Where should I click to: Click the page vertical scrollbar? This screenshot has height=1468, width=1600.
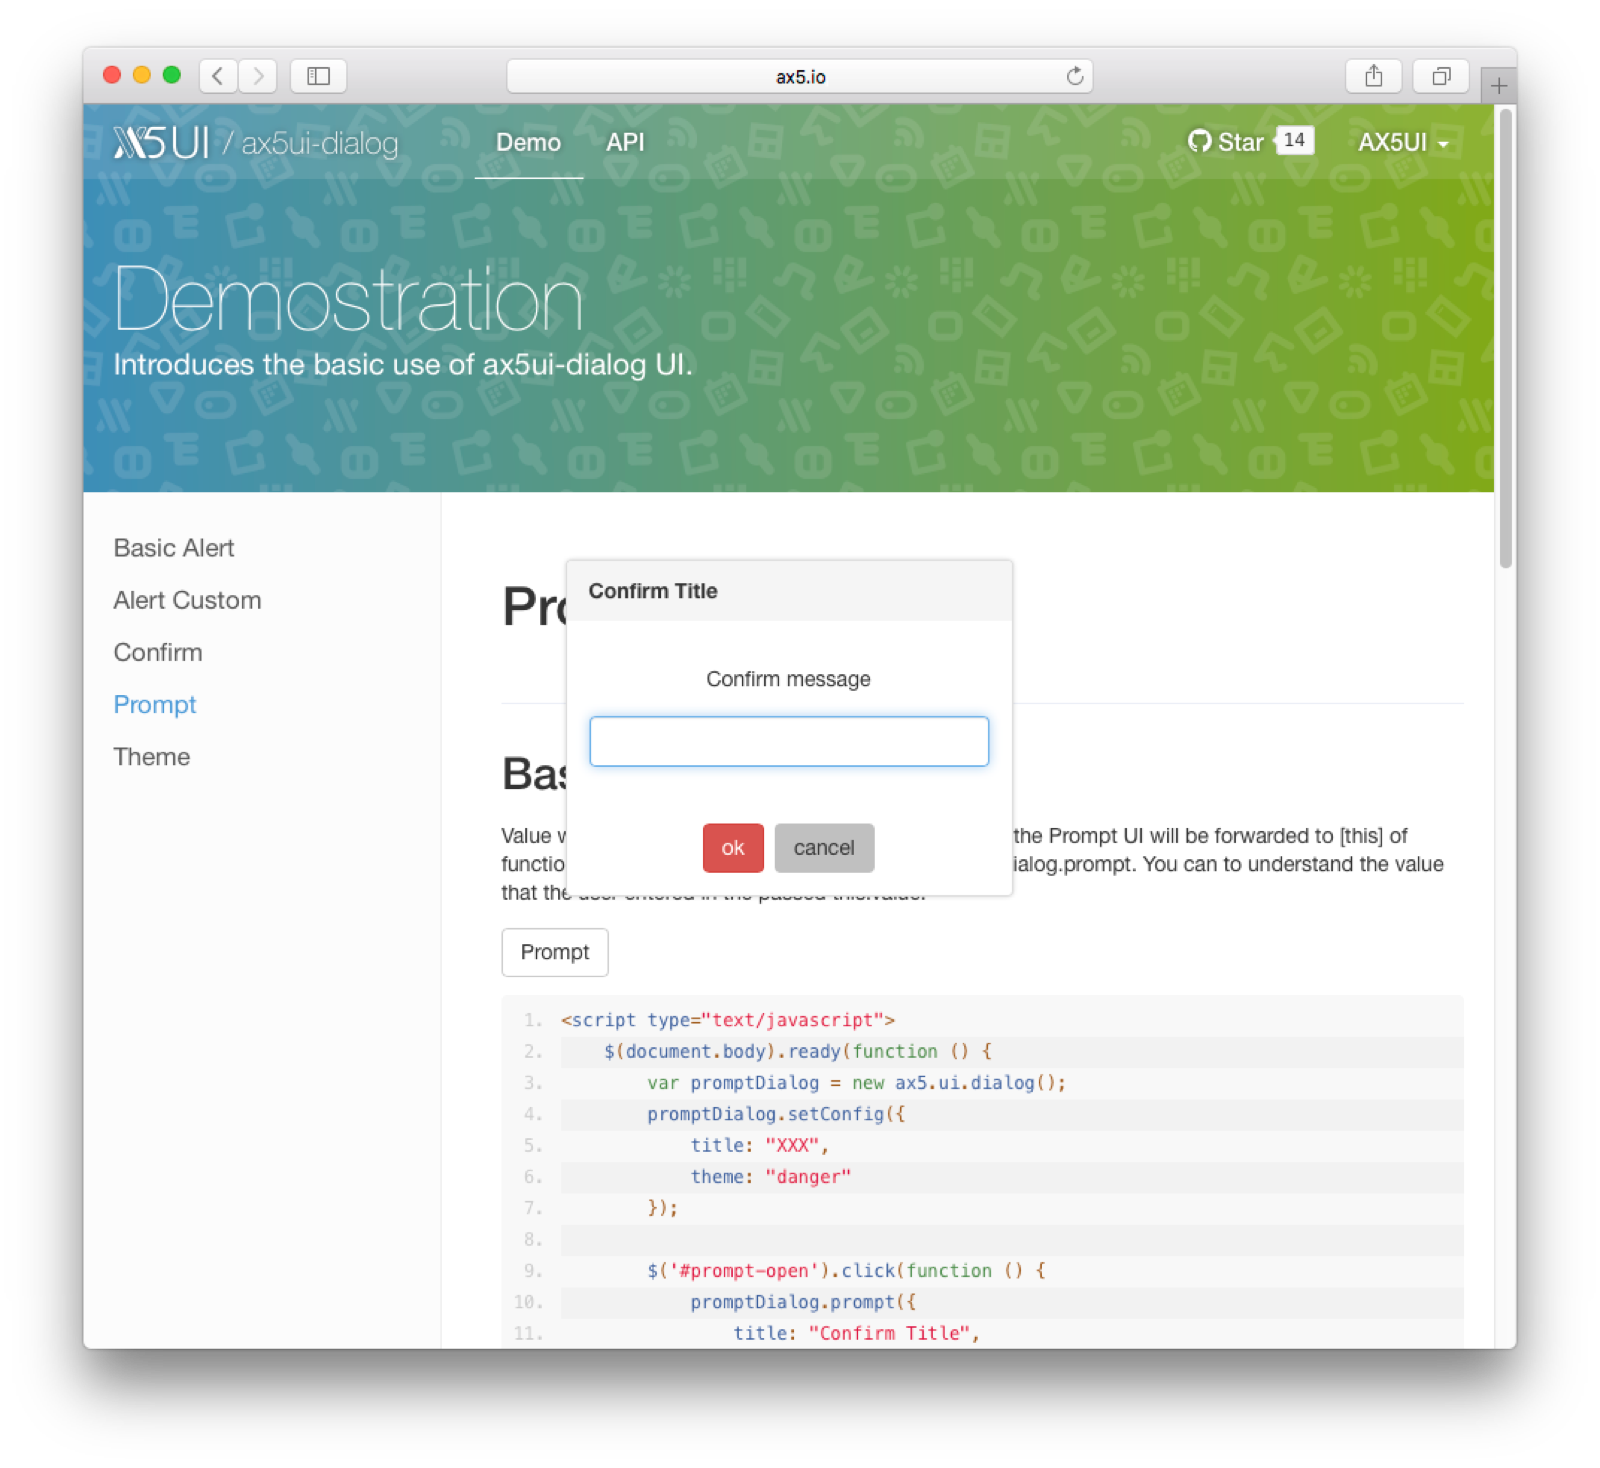(1506, 340)
